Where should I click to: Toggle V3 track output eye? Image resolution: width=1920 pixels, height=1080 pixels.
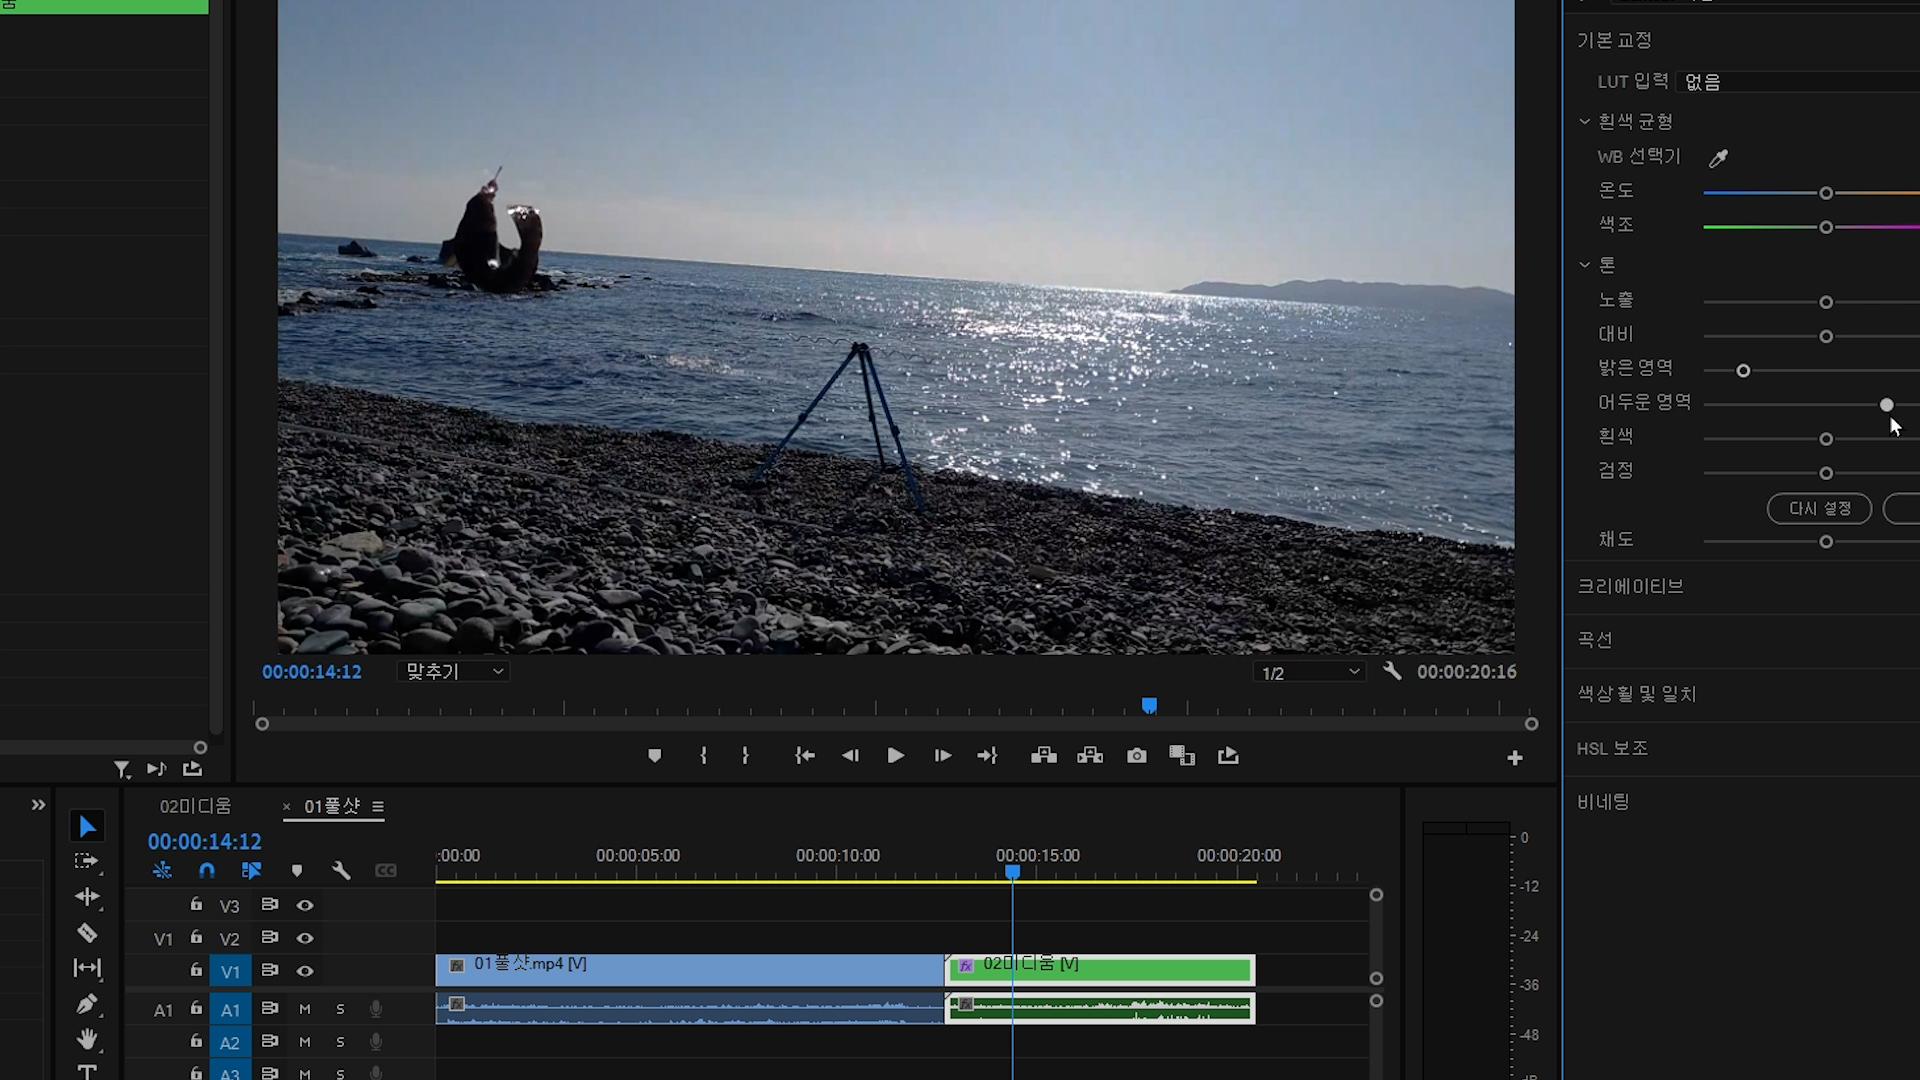(305, 905)
